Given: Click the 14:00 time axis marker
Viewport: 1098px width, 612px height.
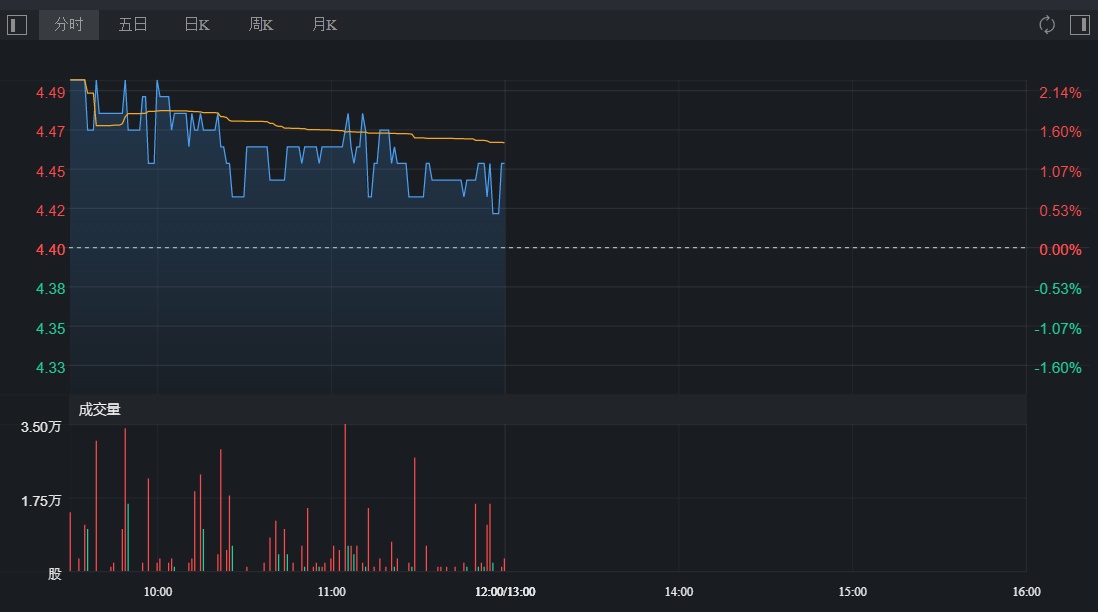Looking at the screenshot, I should pyautogui.click(x=679, y=592).
